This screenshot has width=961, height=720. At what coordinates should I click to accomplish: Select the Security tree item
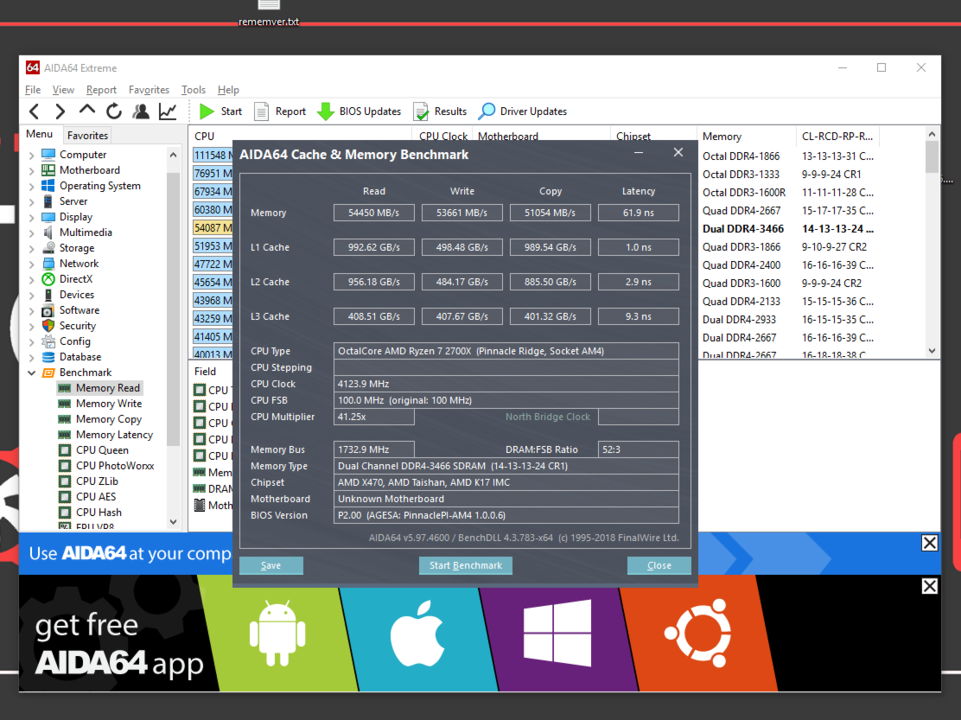77,326
